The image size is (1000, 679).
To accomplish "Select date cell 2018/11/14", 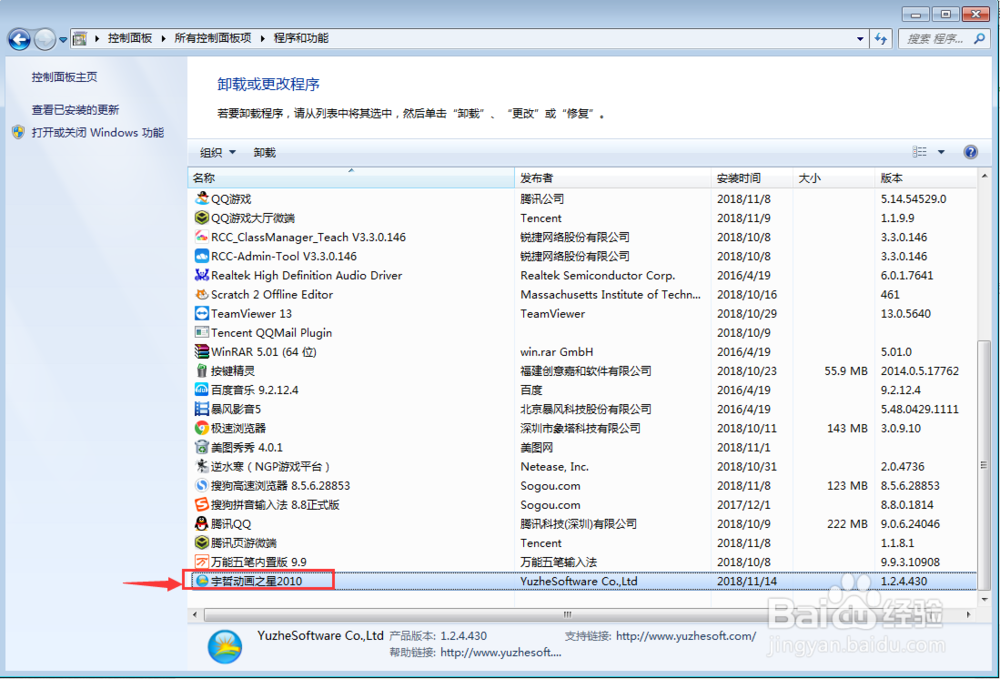I will (747, 581).
